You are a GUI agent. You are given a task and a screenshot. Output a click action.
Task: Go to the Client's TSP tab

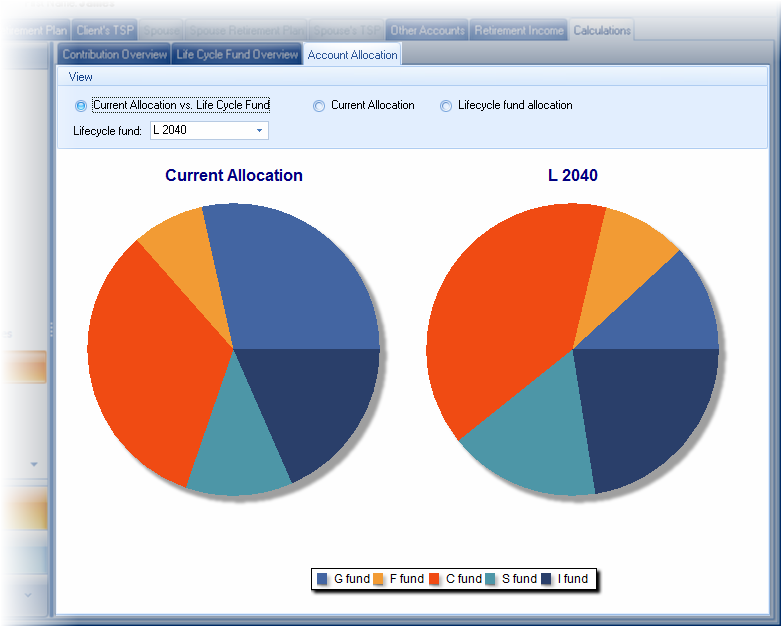point(105,31)
